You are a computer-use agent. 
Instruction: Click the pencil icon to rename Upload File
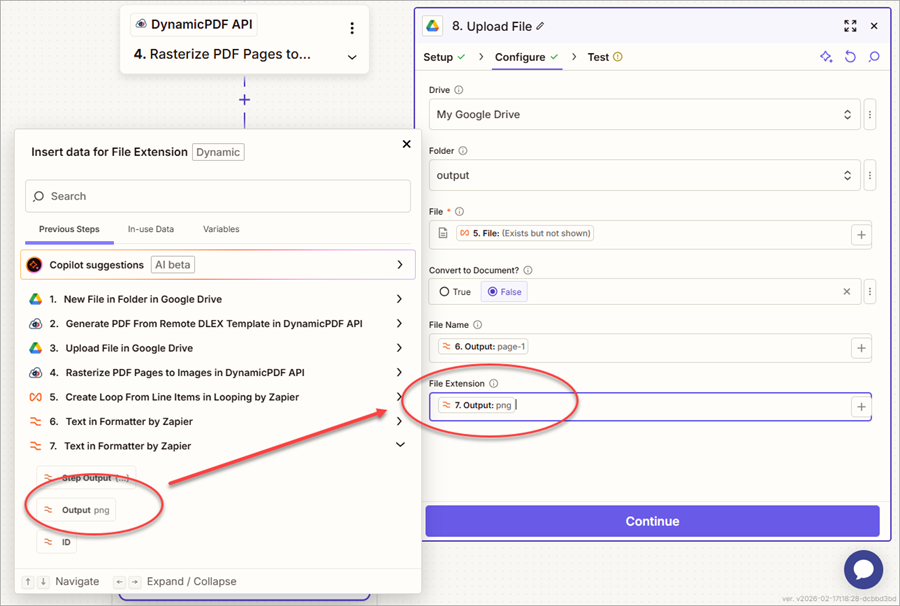click(541, 26)
